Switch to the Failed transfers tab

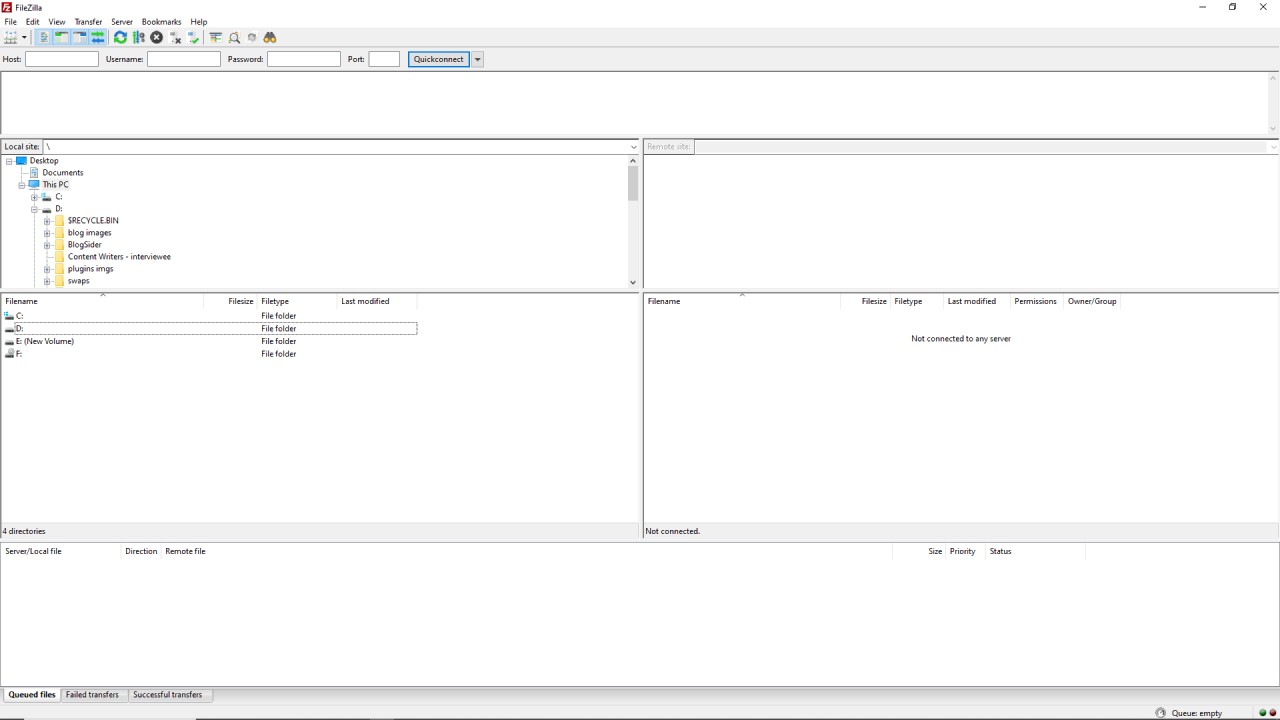point(92,694)
